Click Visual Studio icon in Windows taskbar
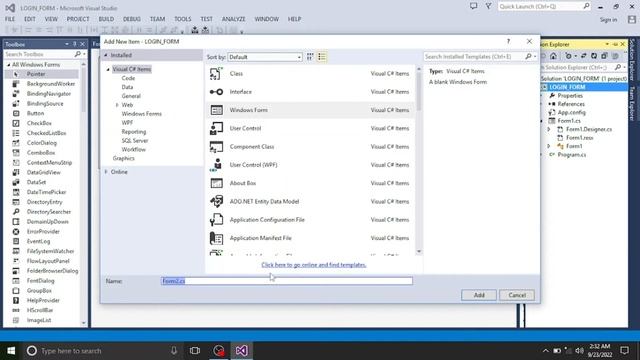This screenshot has height=360, width=640. point(241,350)
